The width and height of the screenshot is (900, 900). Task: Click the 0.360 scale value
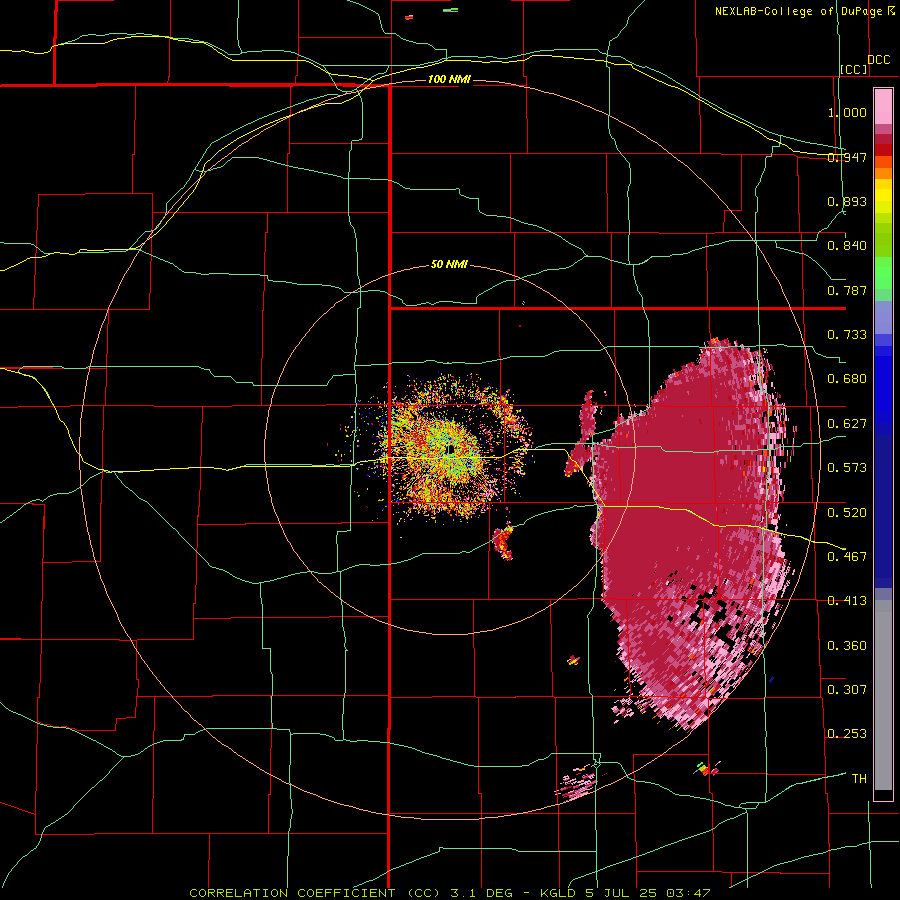click(847, 646)
